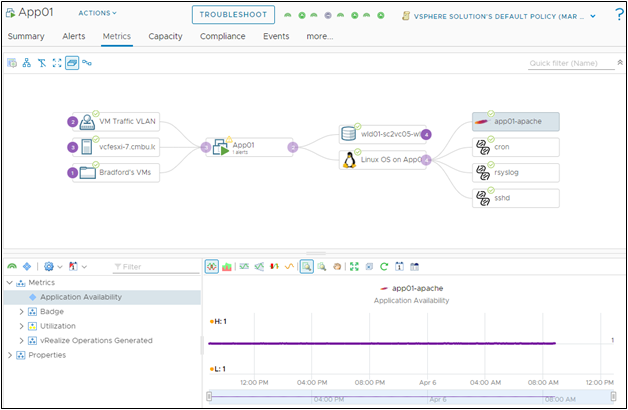Image resolution: width=628 pixels, height=410 pixels.
Task: Toggle the highlighted zoom magnifier icon
Action: pyautogui.click(x=307, y=266)
